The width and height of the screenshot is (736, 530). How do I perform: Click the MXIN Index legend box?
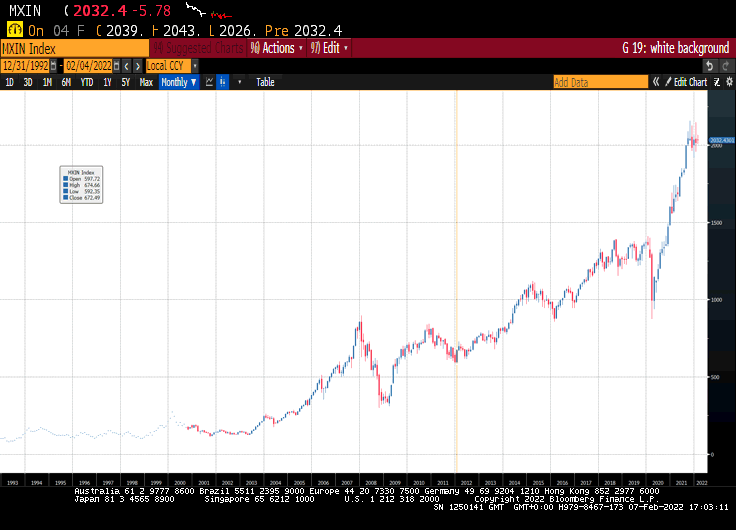81,184
